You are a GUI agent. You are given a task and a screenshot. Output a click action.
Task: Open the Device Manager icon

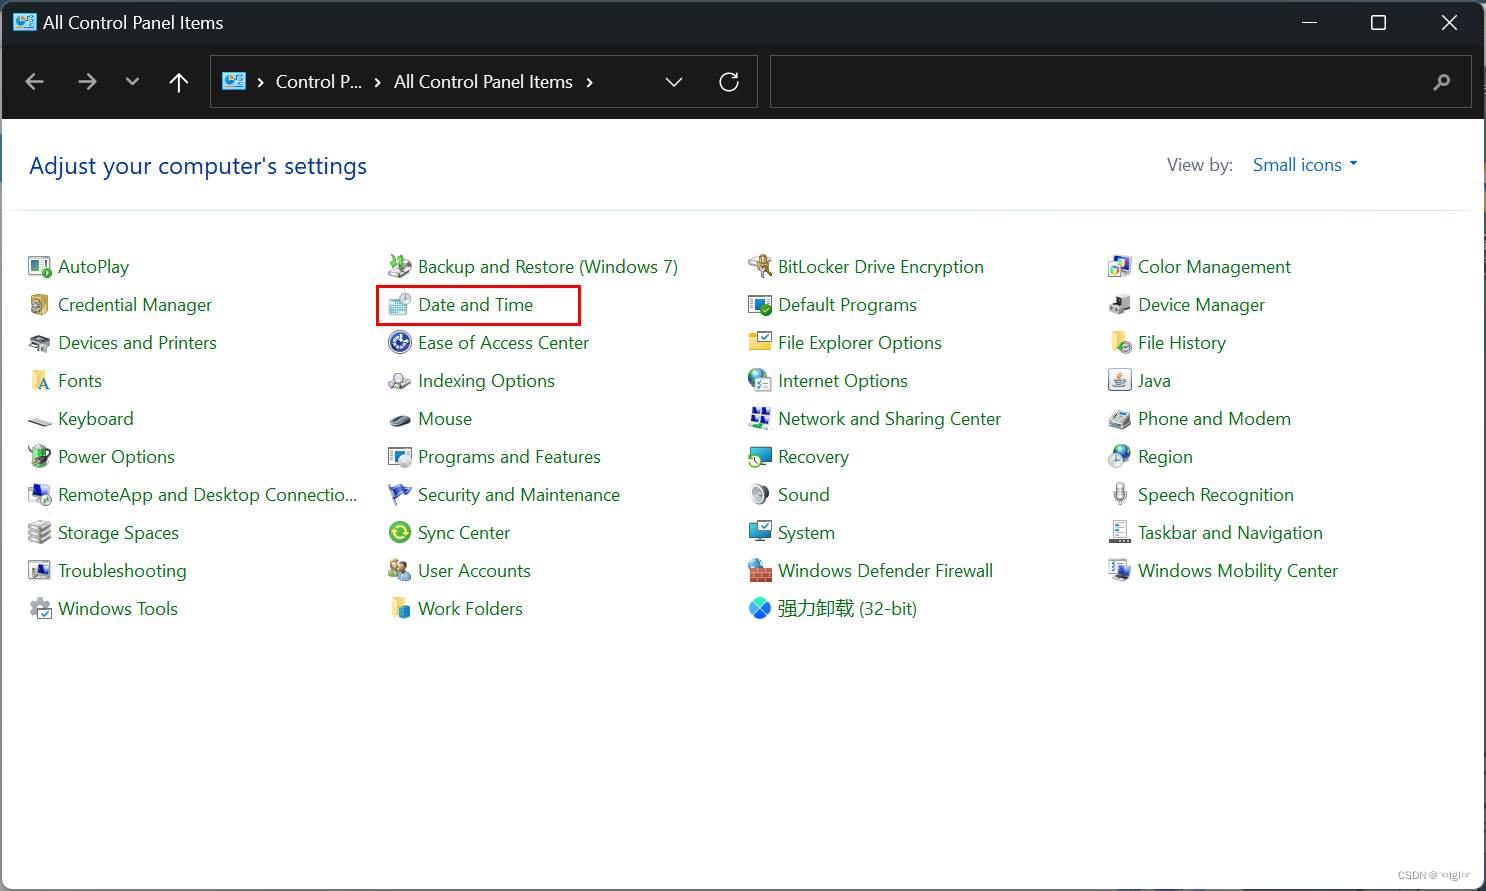tap(1120, 305)
